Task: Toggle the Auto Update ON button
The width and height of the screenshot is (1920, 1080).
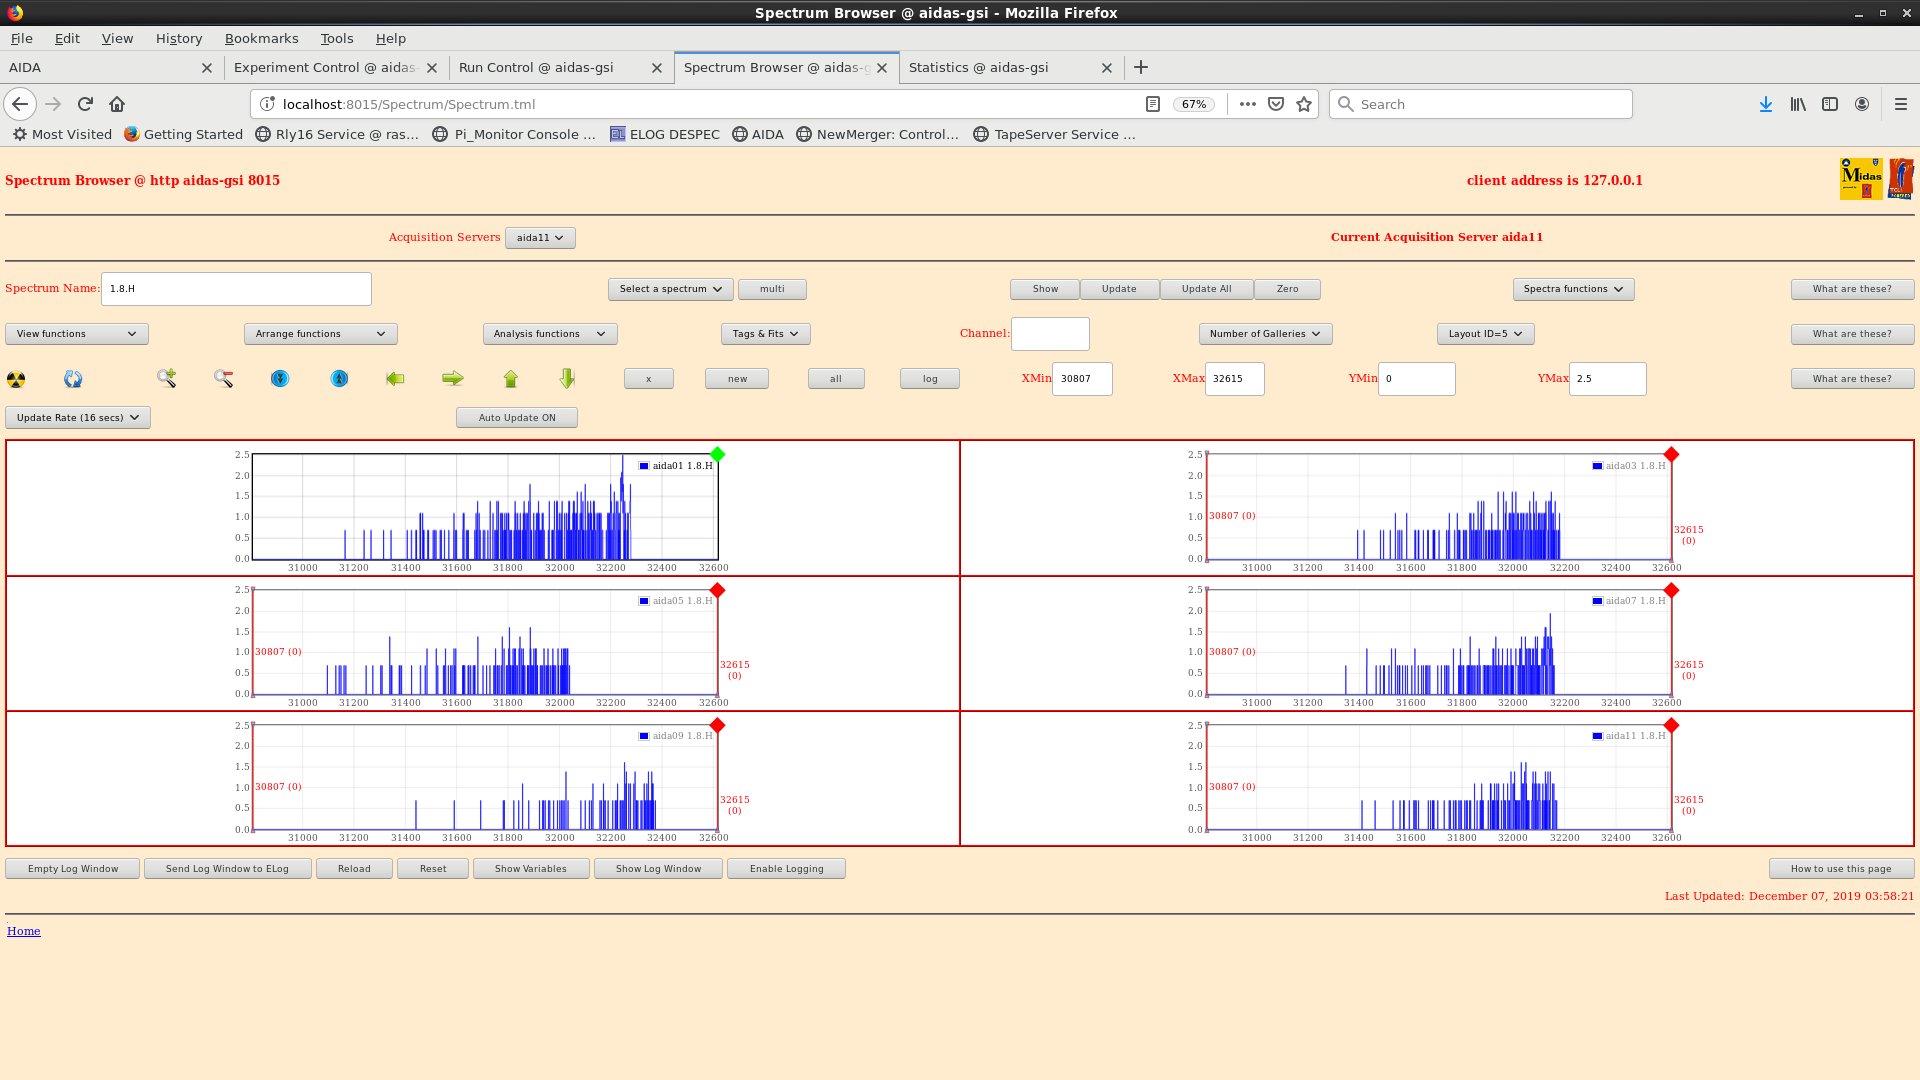Action: pyautogui.click(x=517, y=418)
